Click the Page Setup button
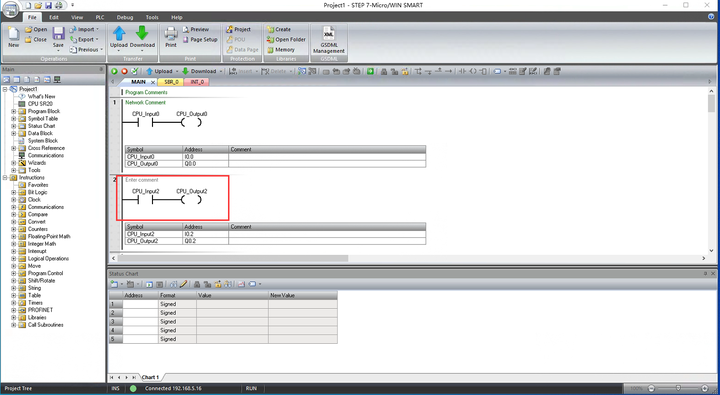Screen dimensions: 720x395 coord(200,40)
